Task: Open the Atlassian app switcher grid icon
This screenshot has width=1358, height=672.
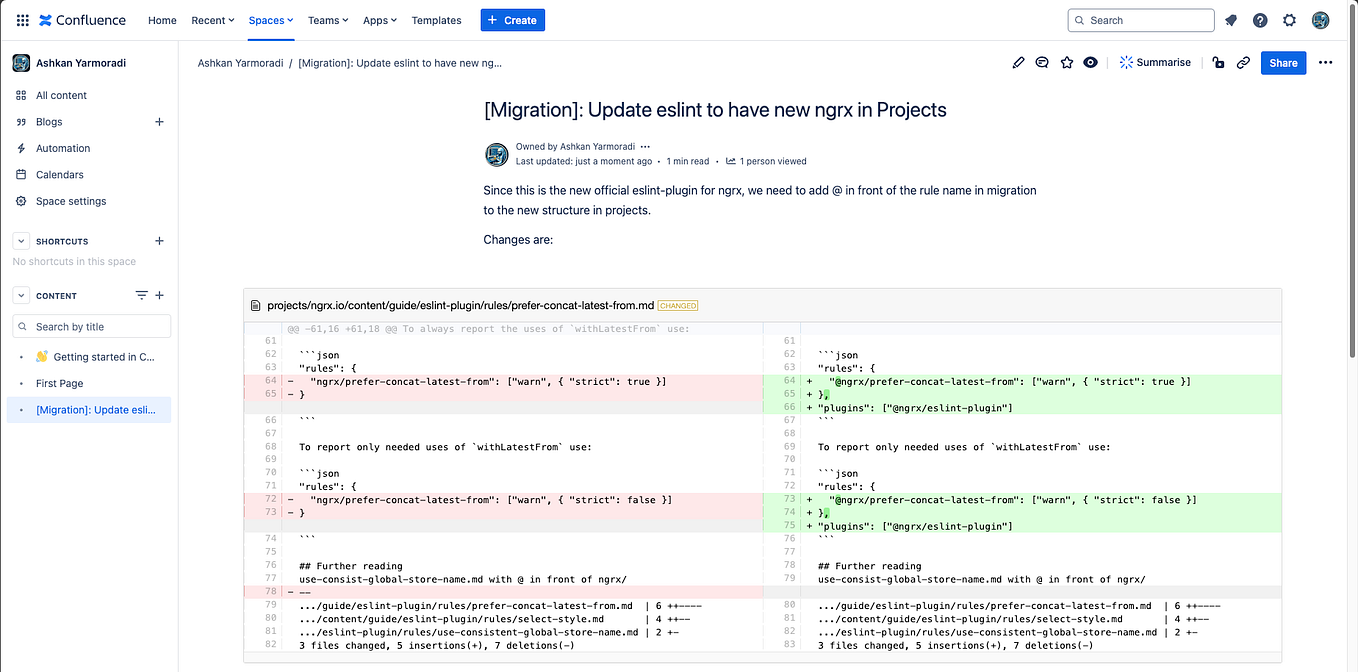Action: click(22, 20)
